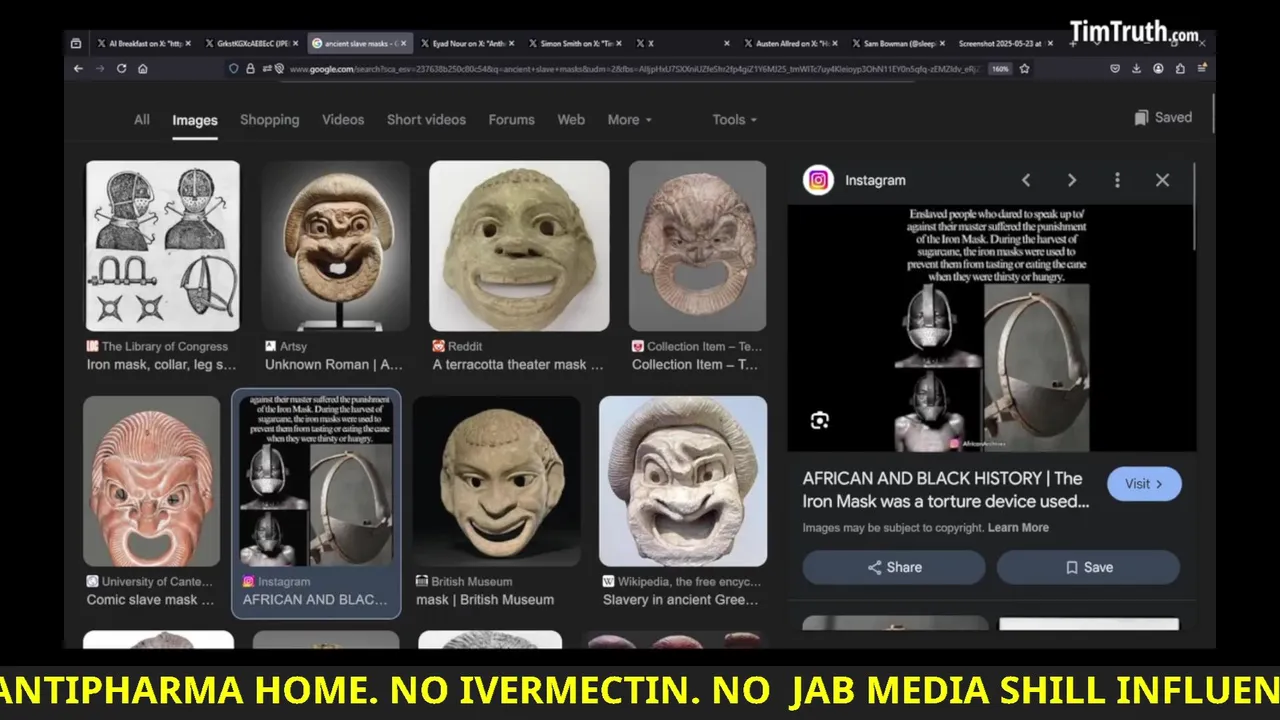This screenshot has width=1280, height=720.
Task: Open the Artsy Unknown Roman mask thumbnail
Action: click(336, 246)
